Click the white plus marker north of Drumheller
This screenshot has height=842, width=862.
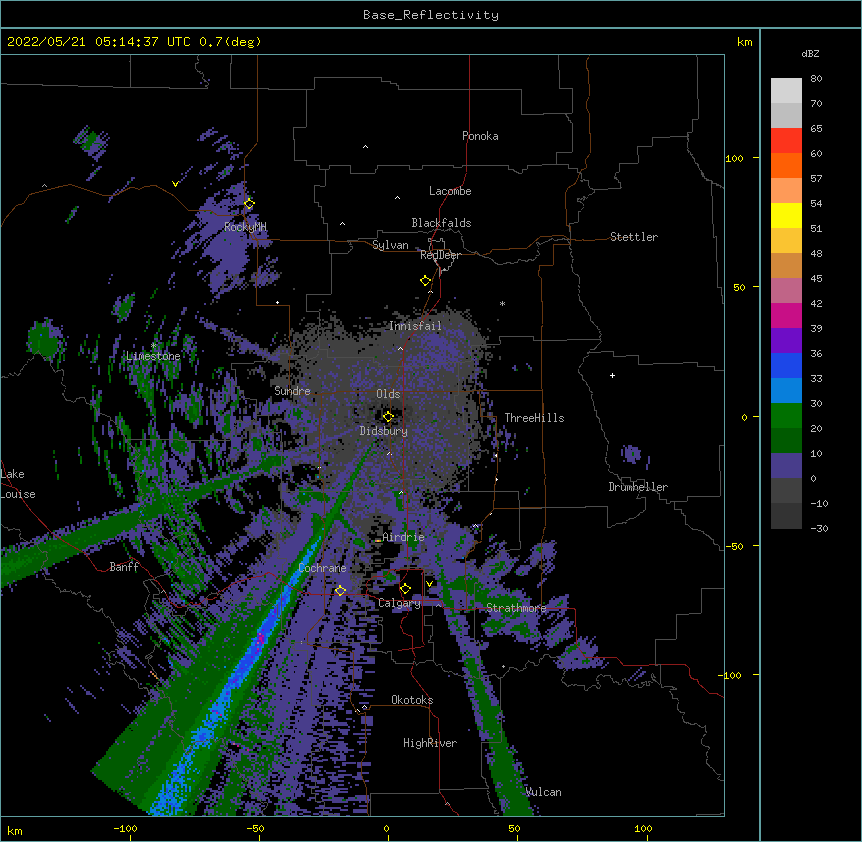pyautogui.click(x=612, y=375)
